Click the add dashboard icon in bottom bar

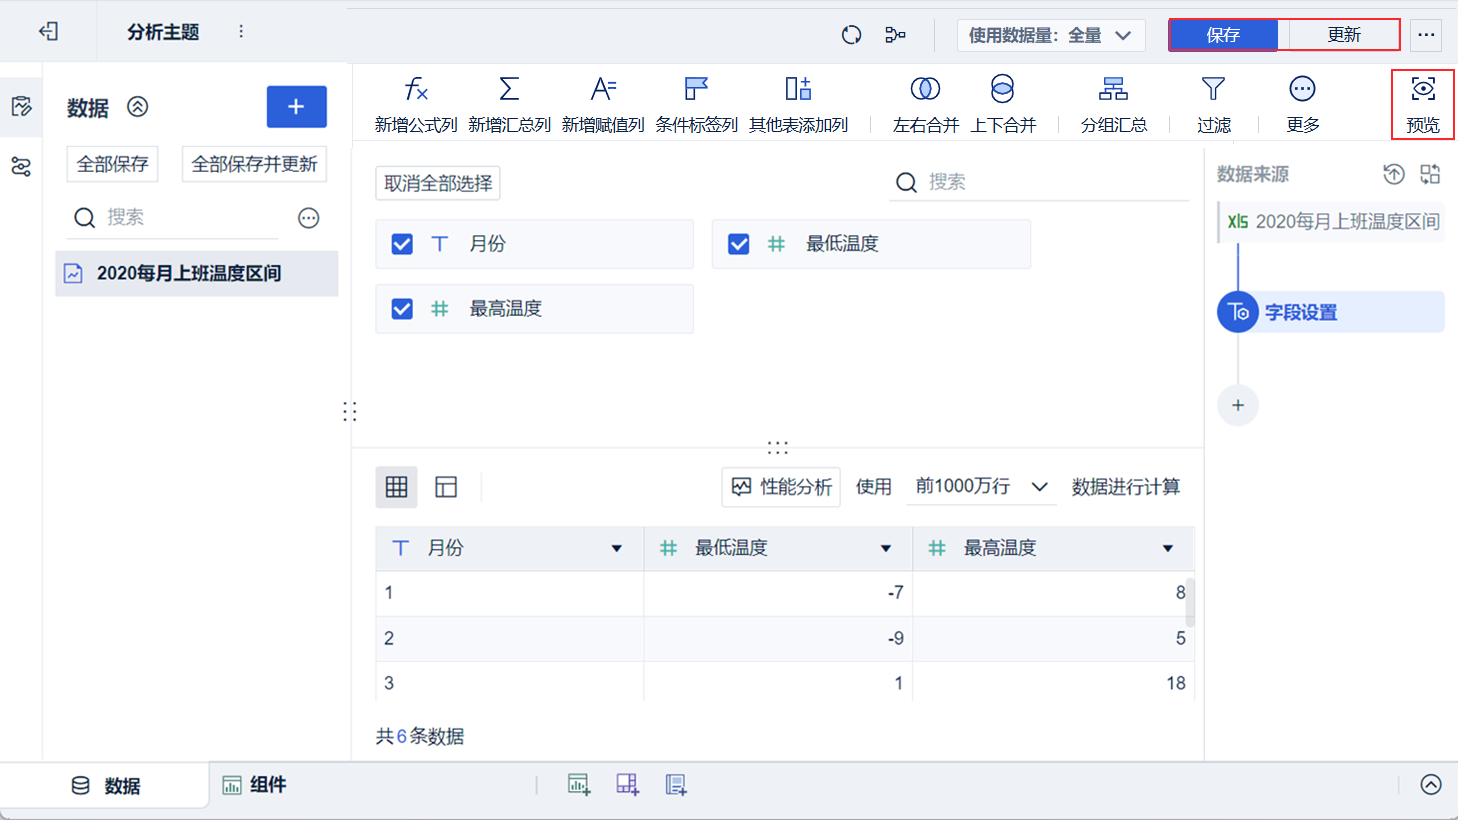tap(627, 785)
